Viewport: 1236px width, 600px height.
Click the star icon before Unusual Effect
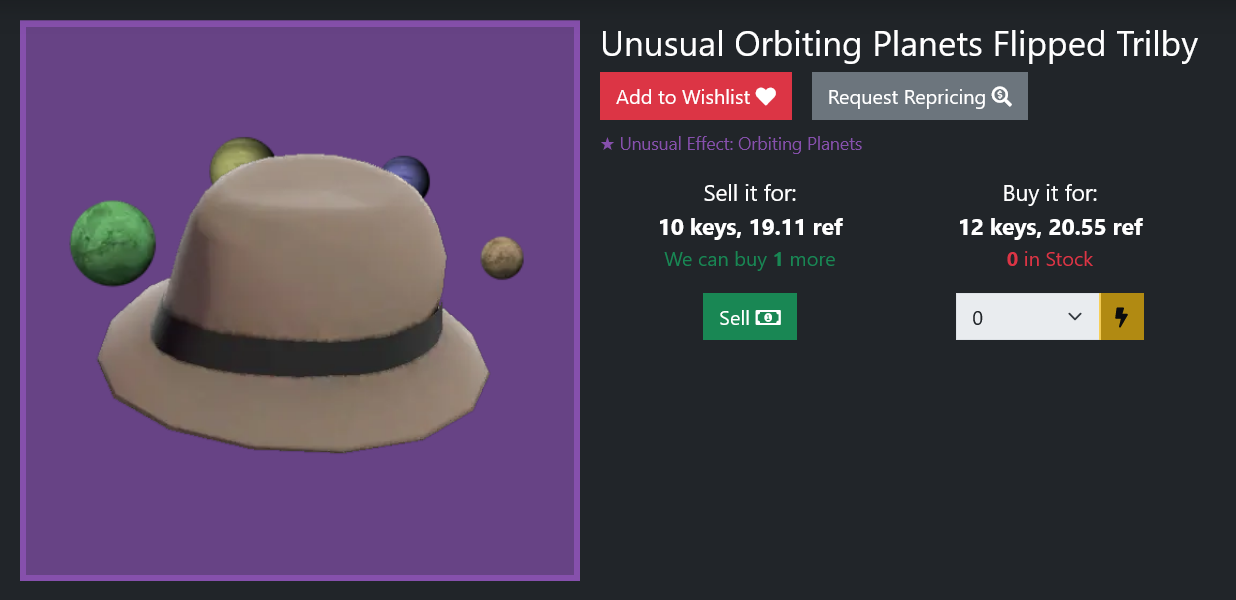607,144
